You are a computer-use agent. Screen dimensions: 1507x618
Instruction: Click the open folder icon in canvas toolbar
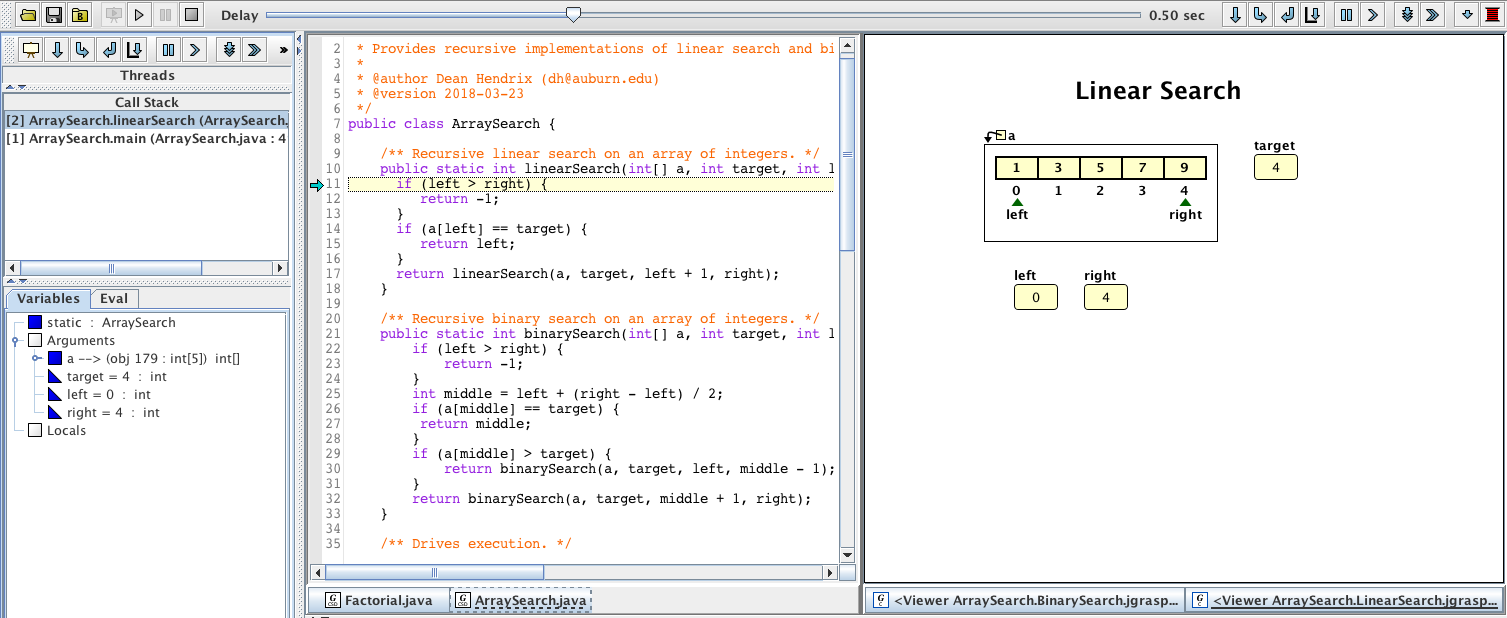[28, 15]
